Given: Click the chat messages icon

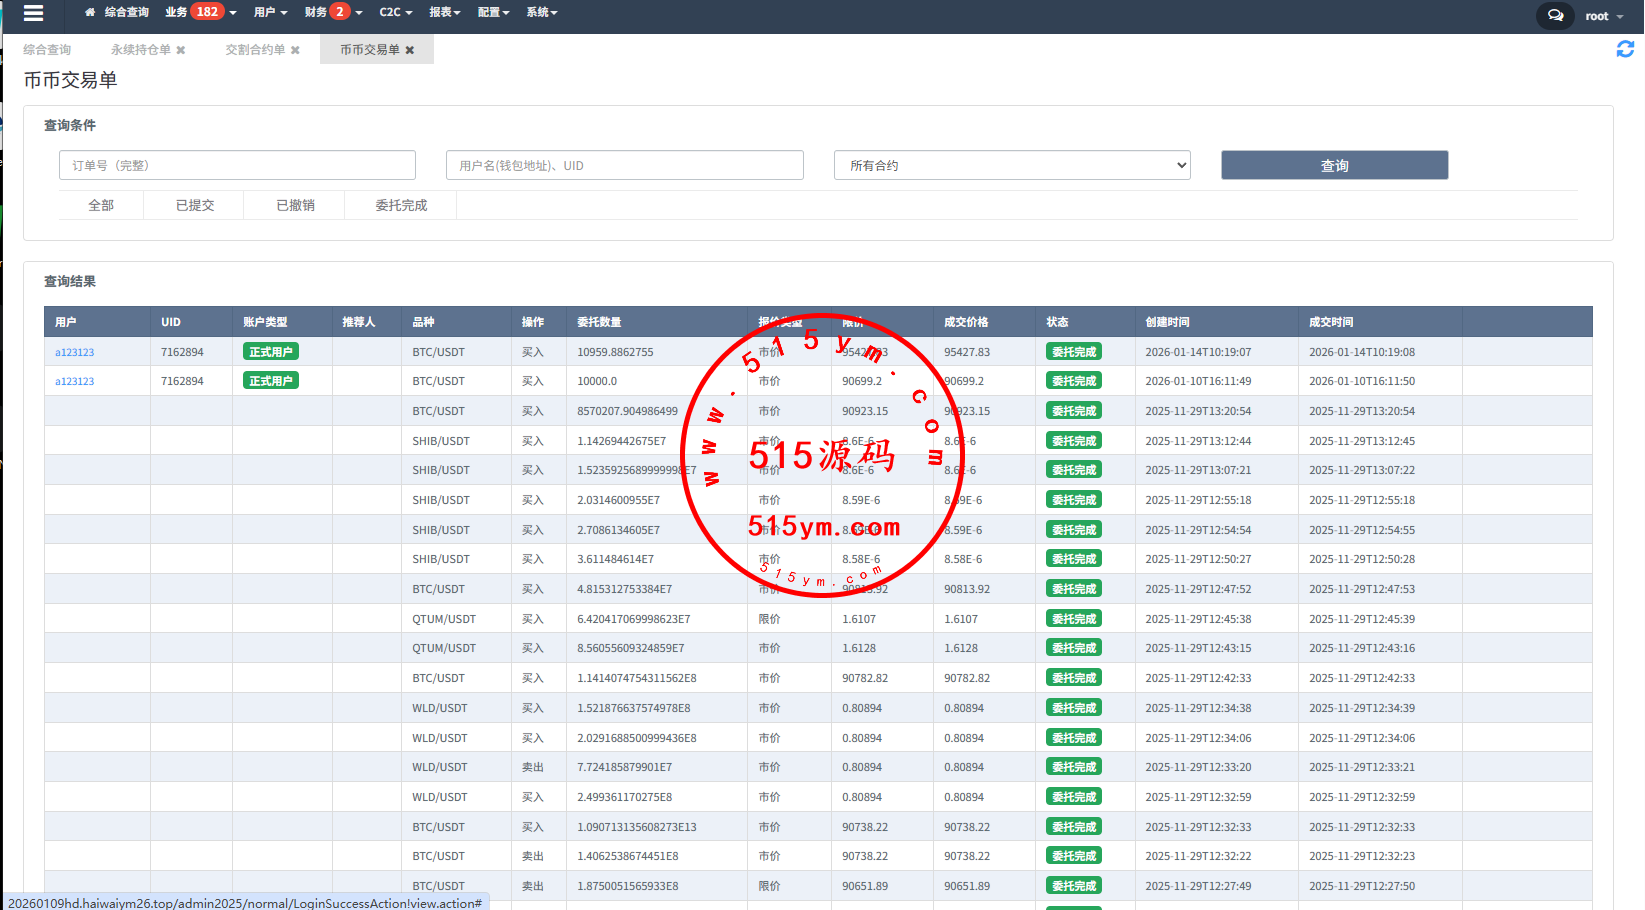Looking at the screenshot, I should 1555,15.
